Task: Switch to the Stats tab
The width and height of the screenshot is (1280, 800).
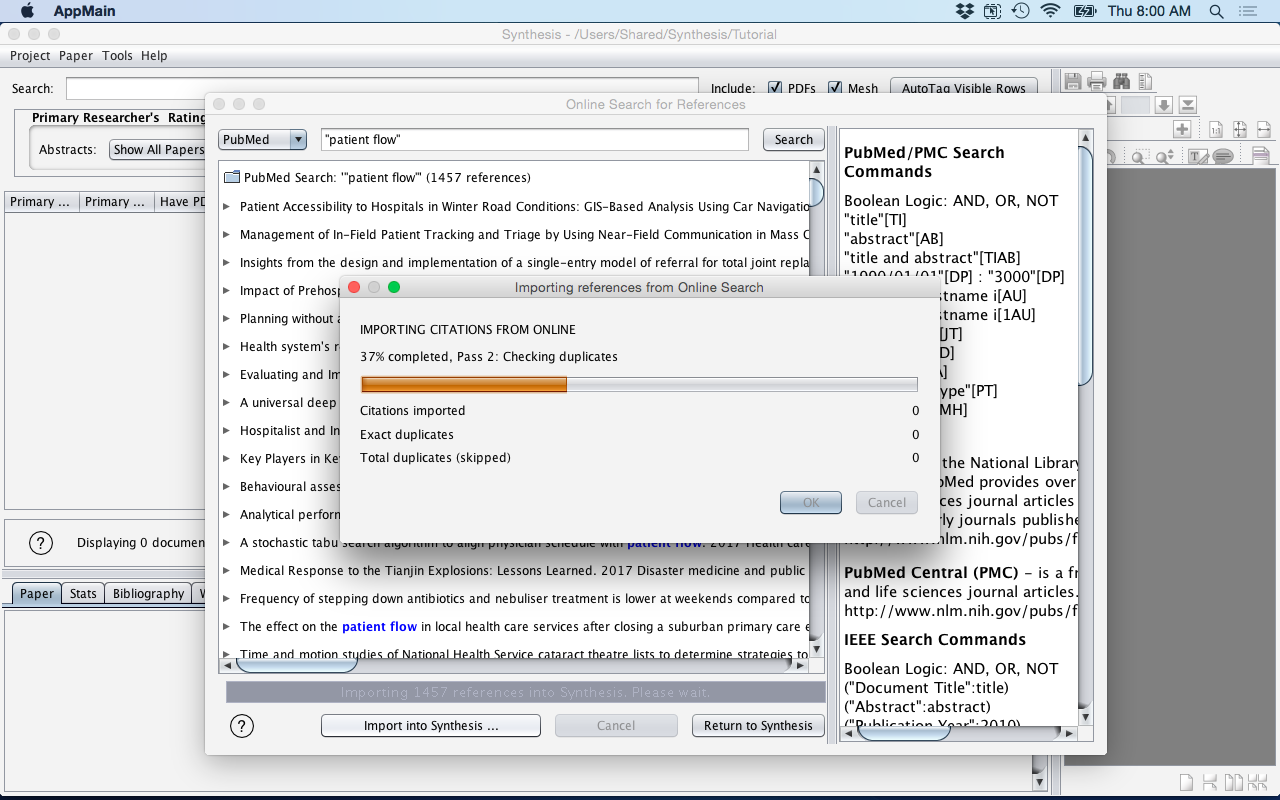Action: coord(83,594)
